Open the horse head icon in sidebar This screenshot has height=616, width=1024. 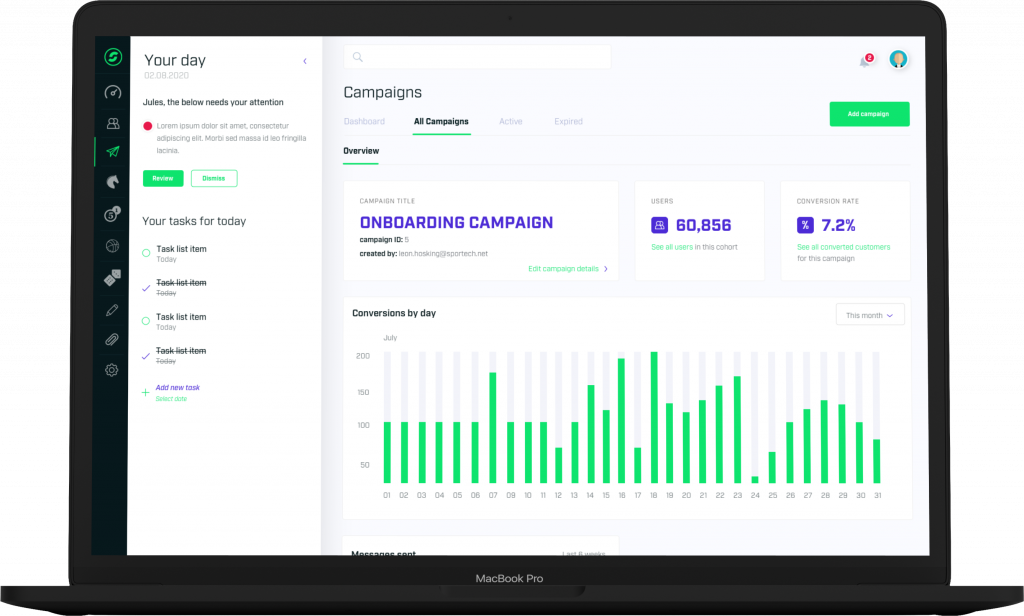(112, 182)
